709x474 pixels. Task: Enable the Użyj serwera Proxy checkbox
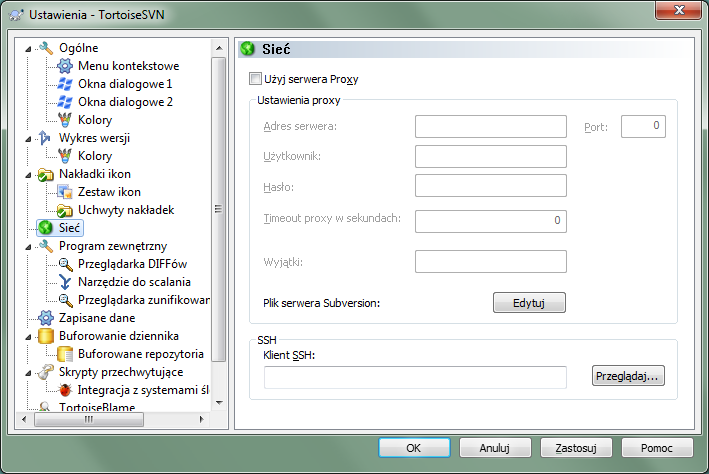[x=255, y=79]
